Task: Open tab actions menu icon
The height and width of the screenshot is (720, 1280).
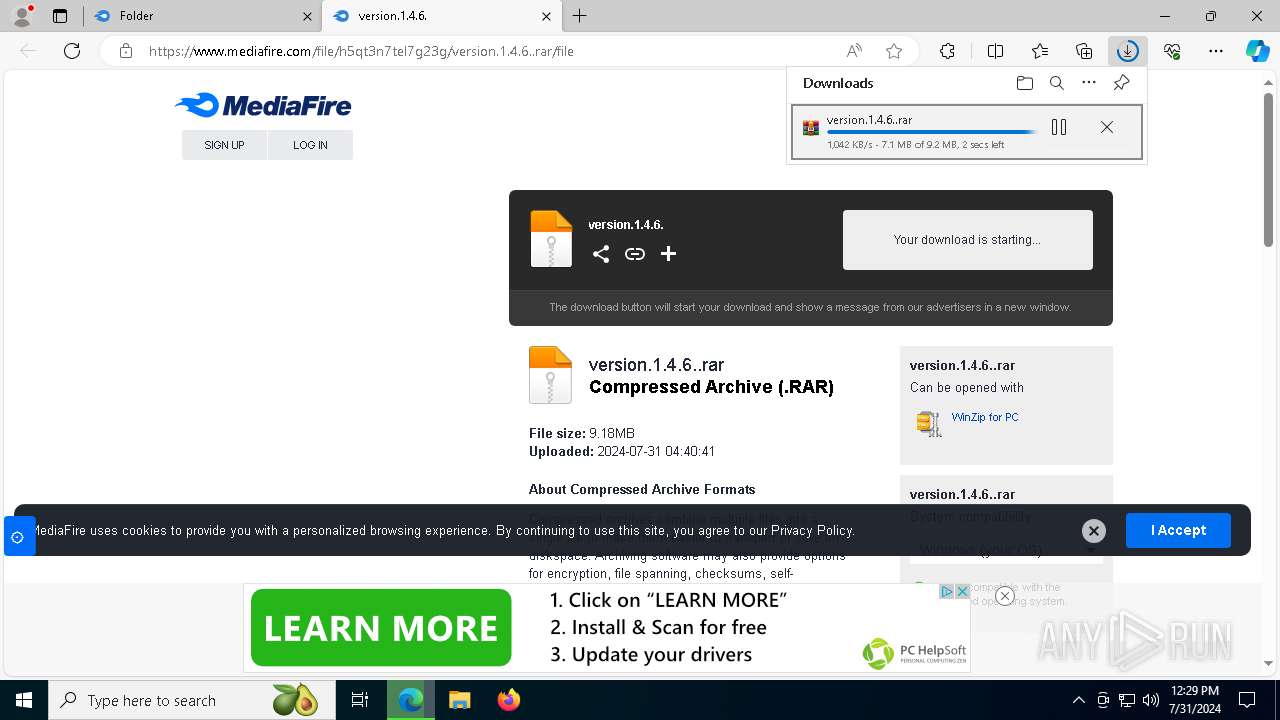Action: [x=59, y=16]
